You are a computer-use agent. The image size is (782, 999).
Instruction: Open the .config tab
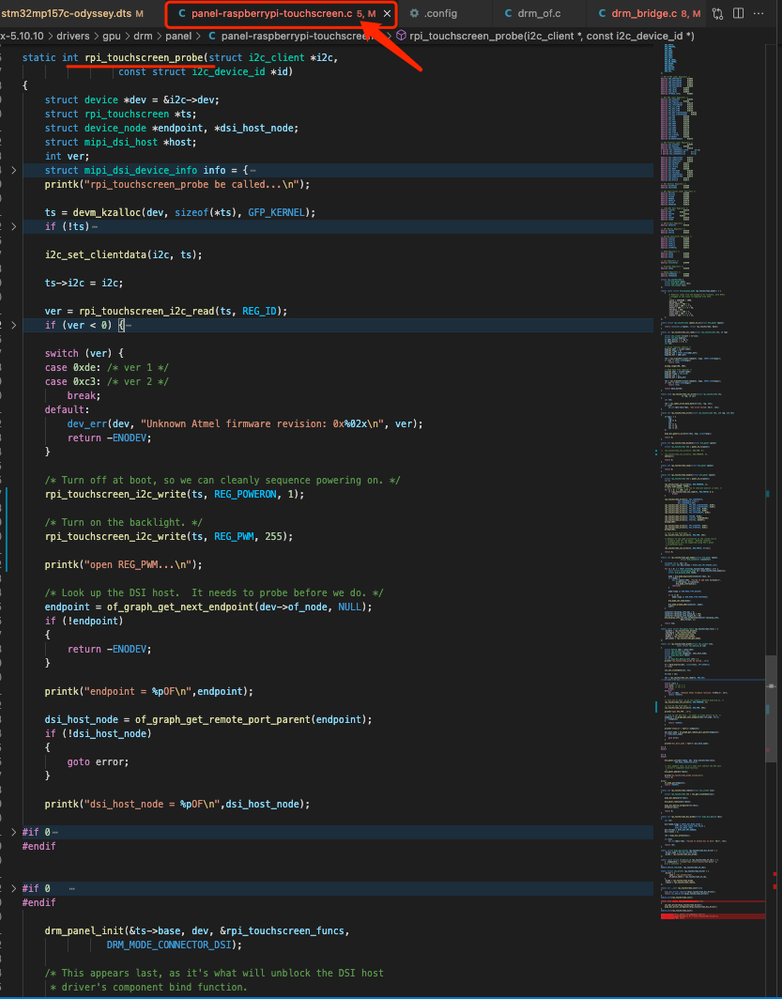(x=440, y=13)
